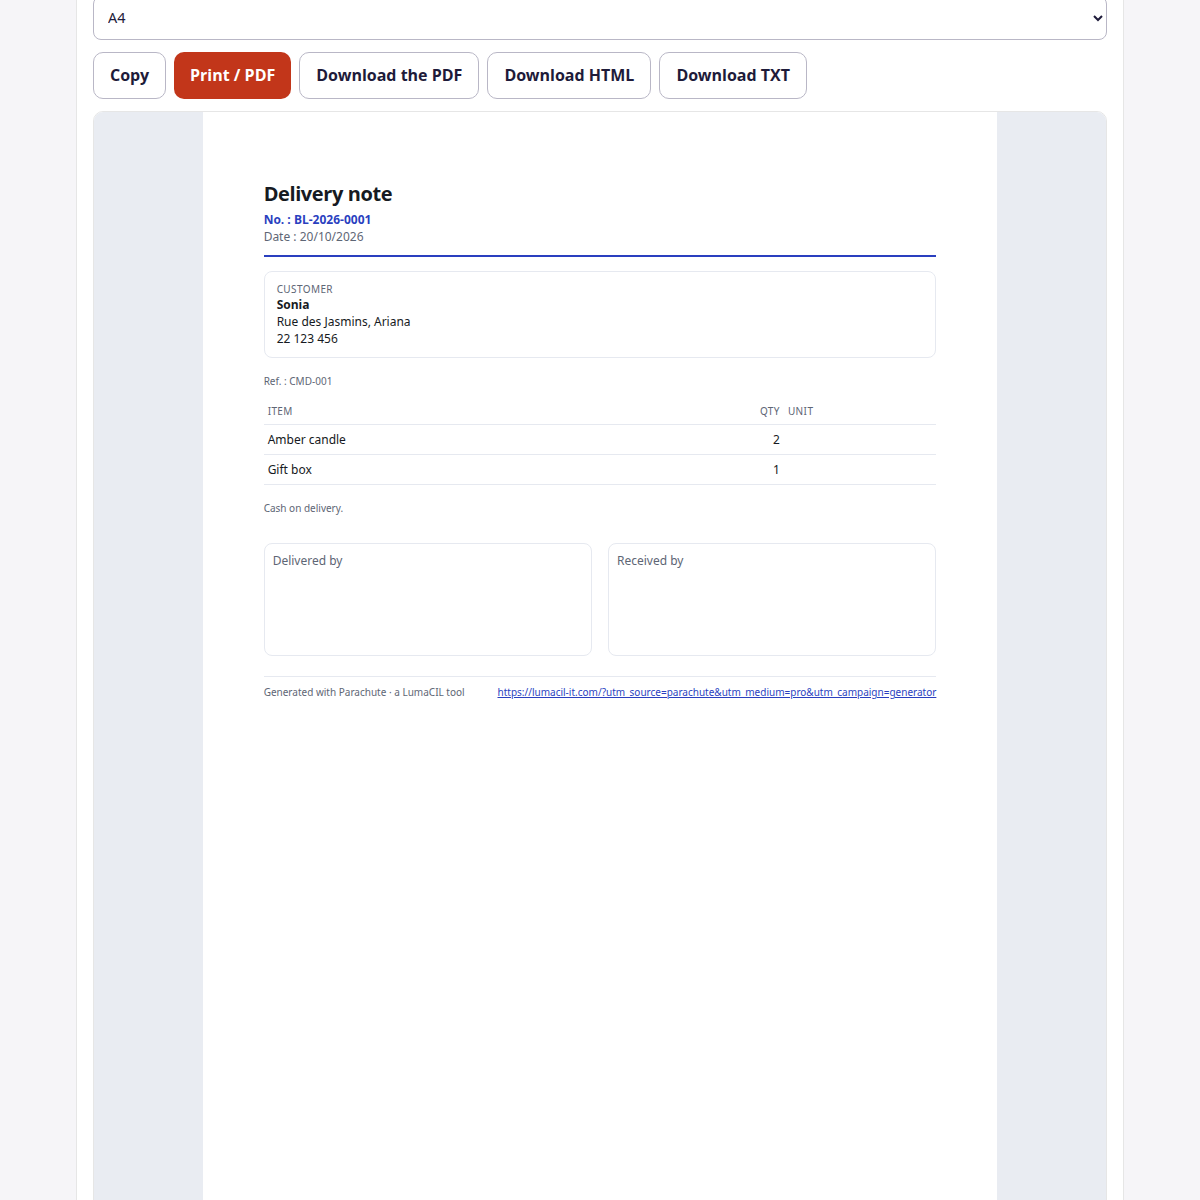Click the Date : 20/10/2026 text
This screenshot has height=1200, width=1200.
tap(314, 237)
